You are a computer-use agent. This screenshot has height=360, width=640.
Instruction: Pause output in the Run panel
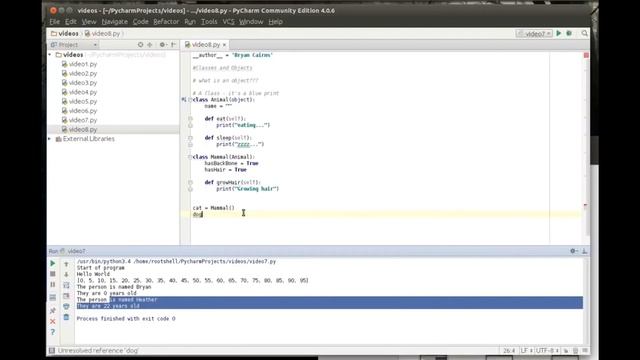pos(53,284)
